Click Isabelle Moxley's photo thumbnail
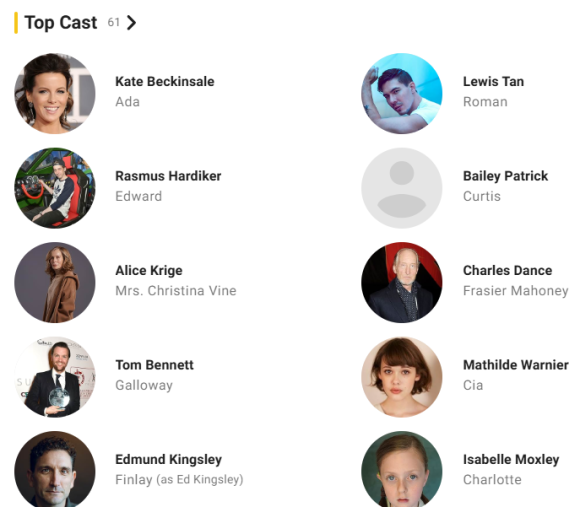580x507 pixels. [402, 469]
